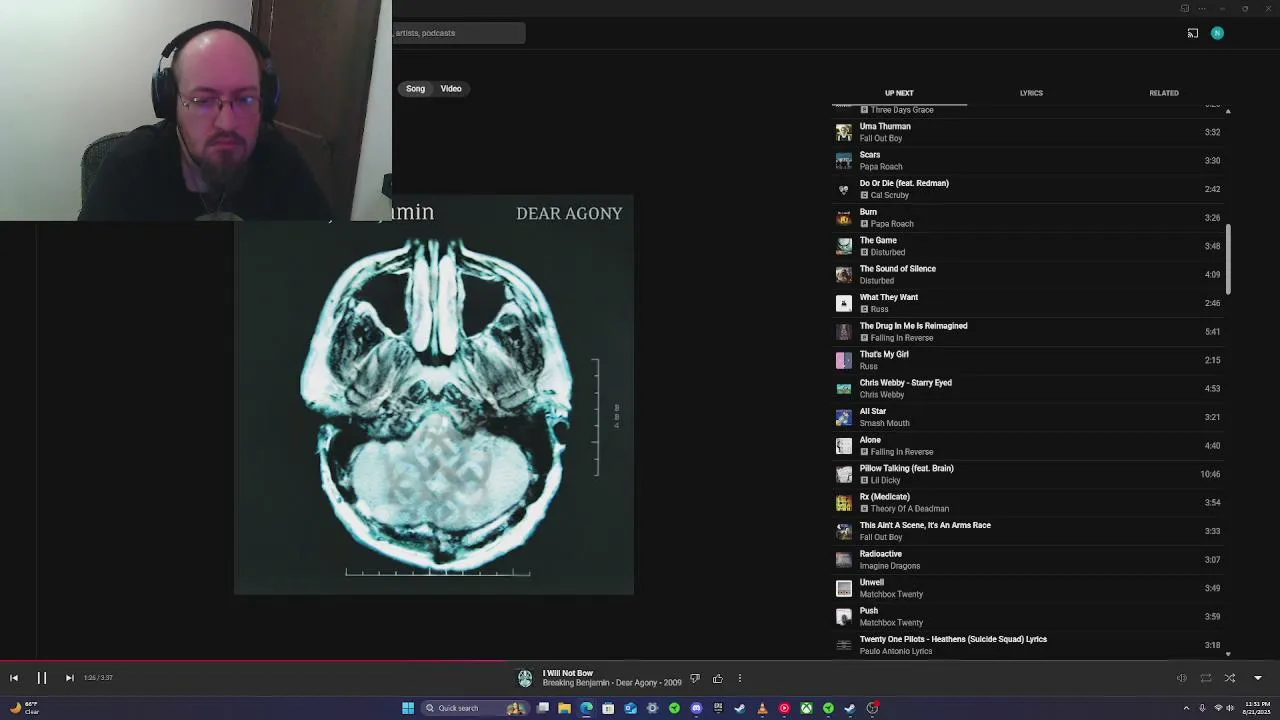Click the Pillow Talking thumbnail

click(844, 474)
